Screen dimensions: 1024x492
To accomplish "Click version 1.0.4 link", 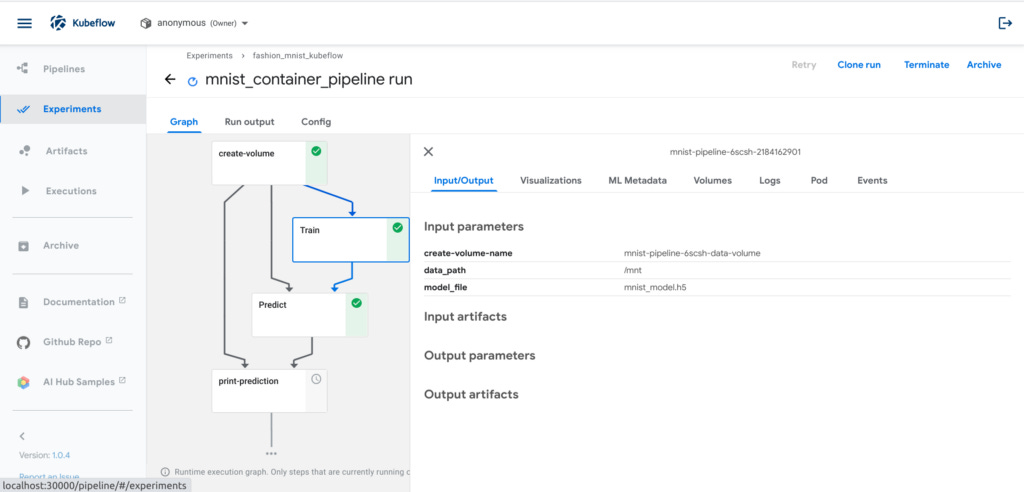I will click(x=61, y=455).
